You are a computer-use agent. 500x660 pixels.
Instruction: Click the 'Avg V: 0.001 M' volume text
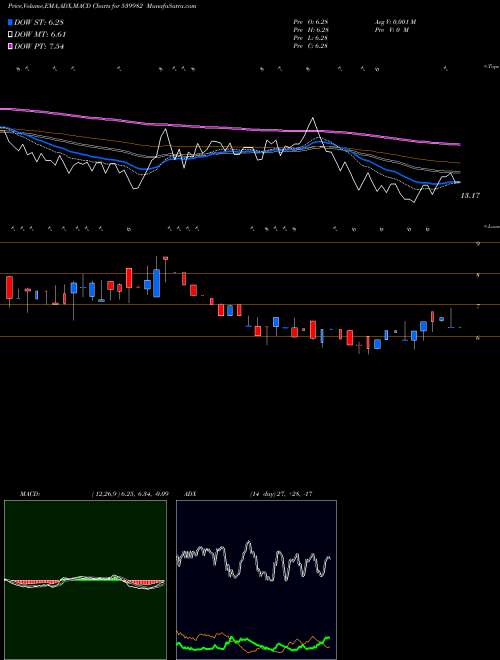[x=395, y=22]
